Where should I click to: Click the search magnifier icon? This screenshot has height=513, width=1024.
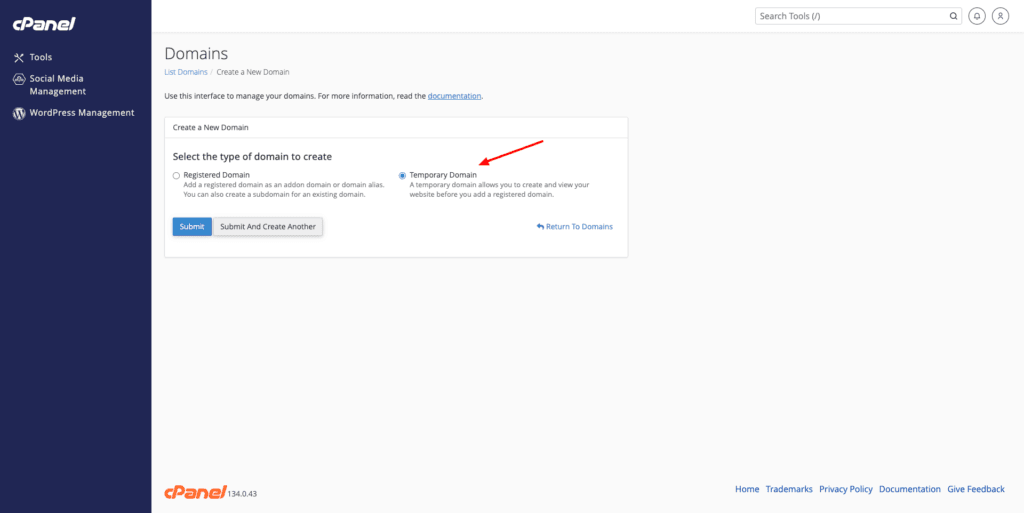pyautogui.click(x=953, y=16)
